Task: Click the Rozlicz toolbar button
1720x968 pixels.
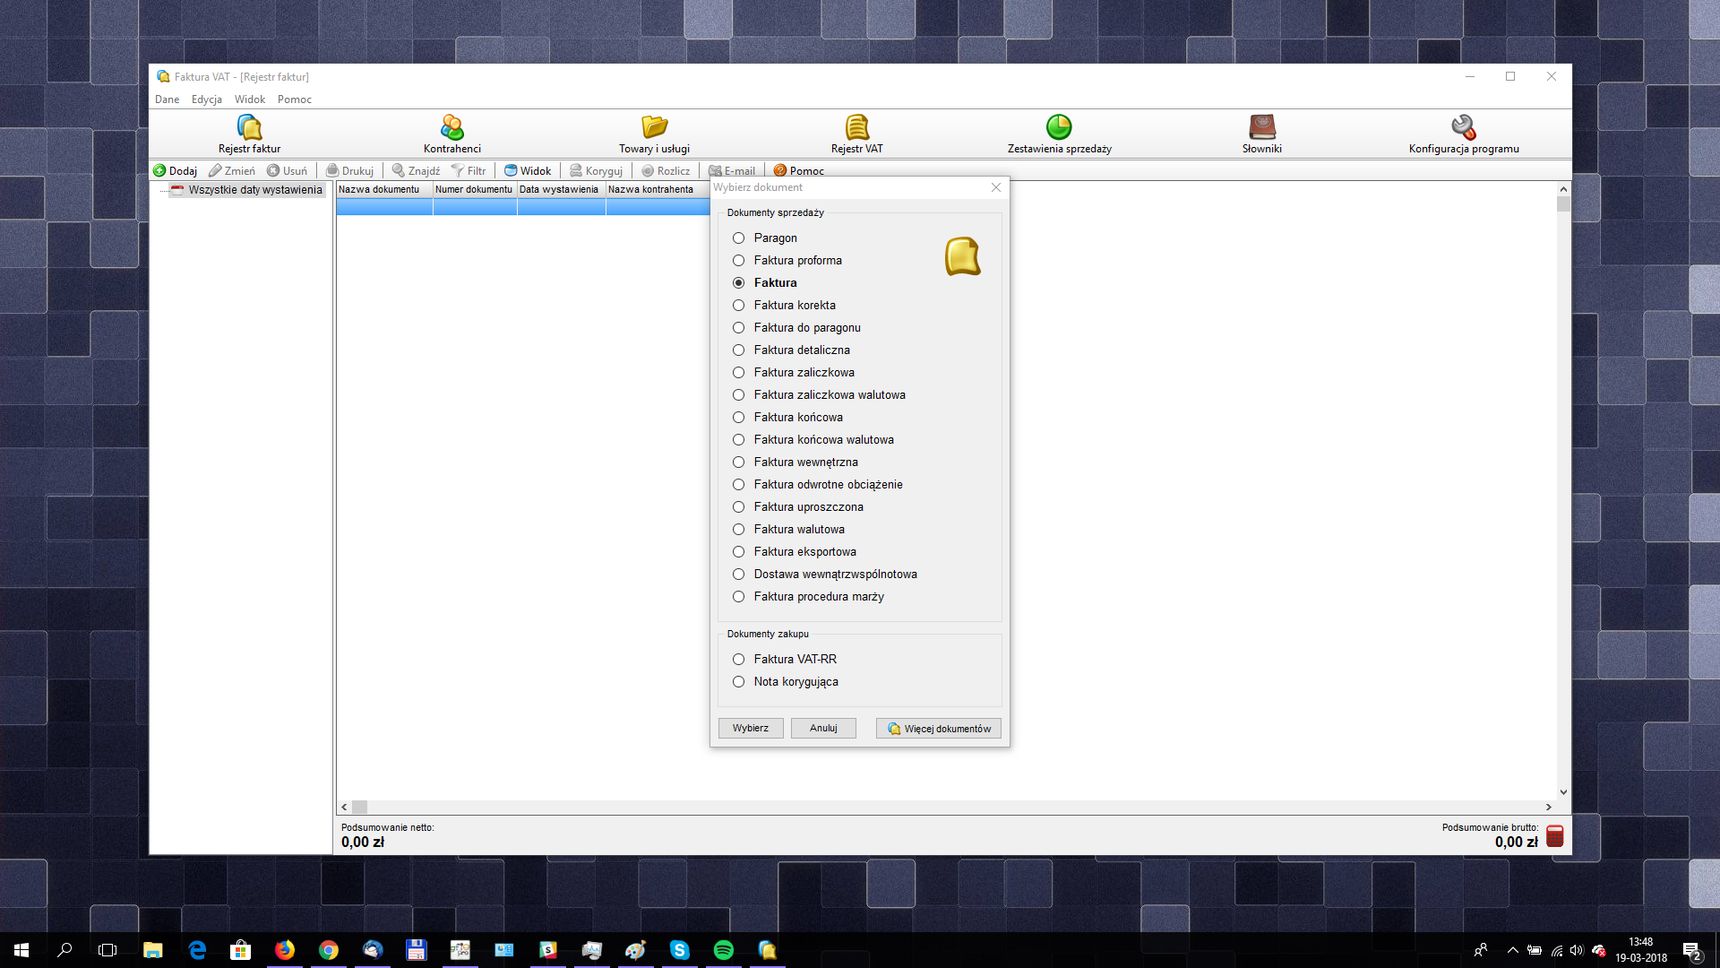Action: pos(665,171)
